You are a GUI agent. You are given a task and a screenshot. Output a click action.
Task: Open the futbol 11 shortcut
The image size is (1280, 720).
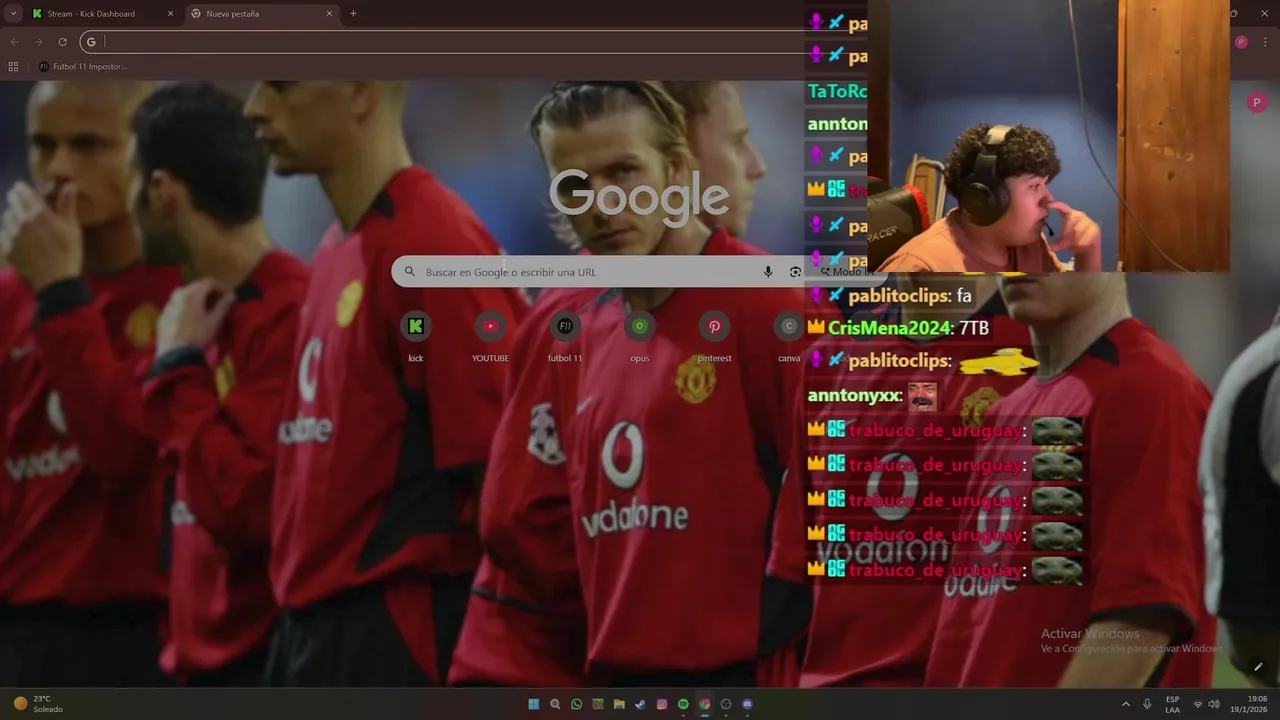click(565, 334)
